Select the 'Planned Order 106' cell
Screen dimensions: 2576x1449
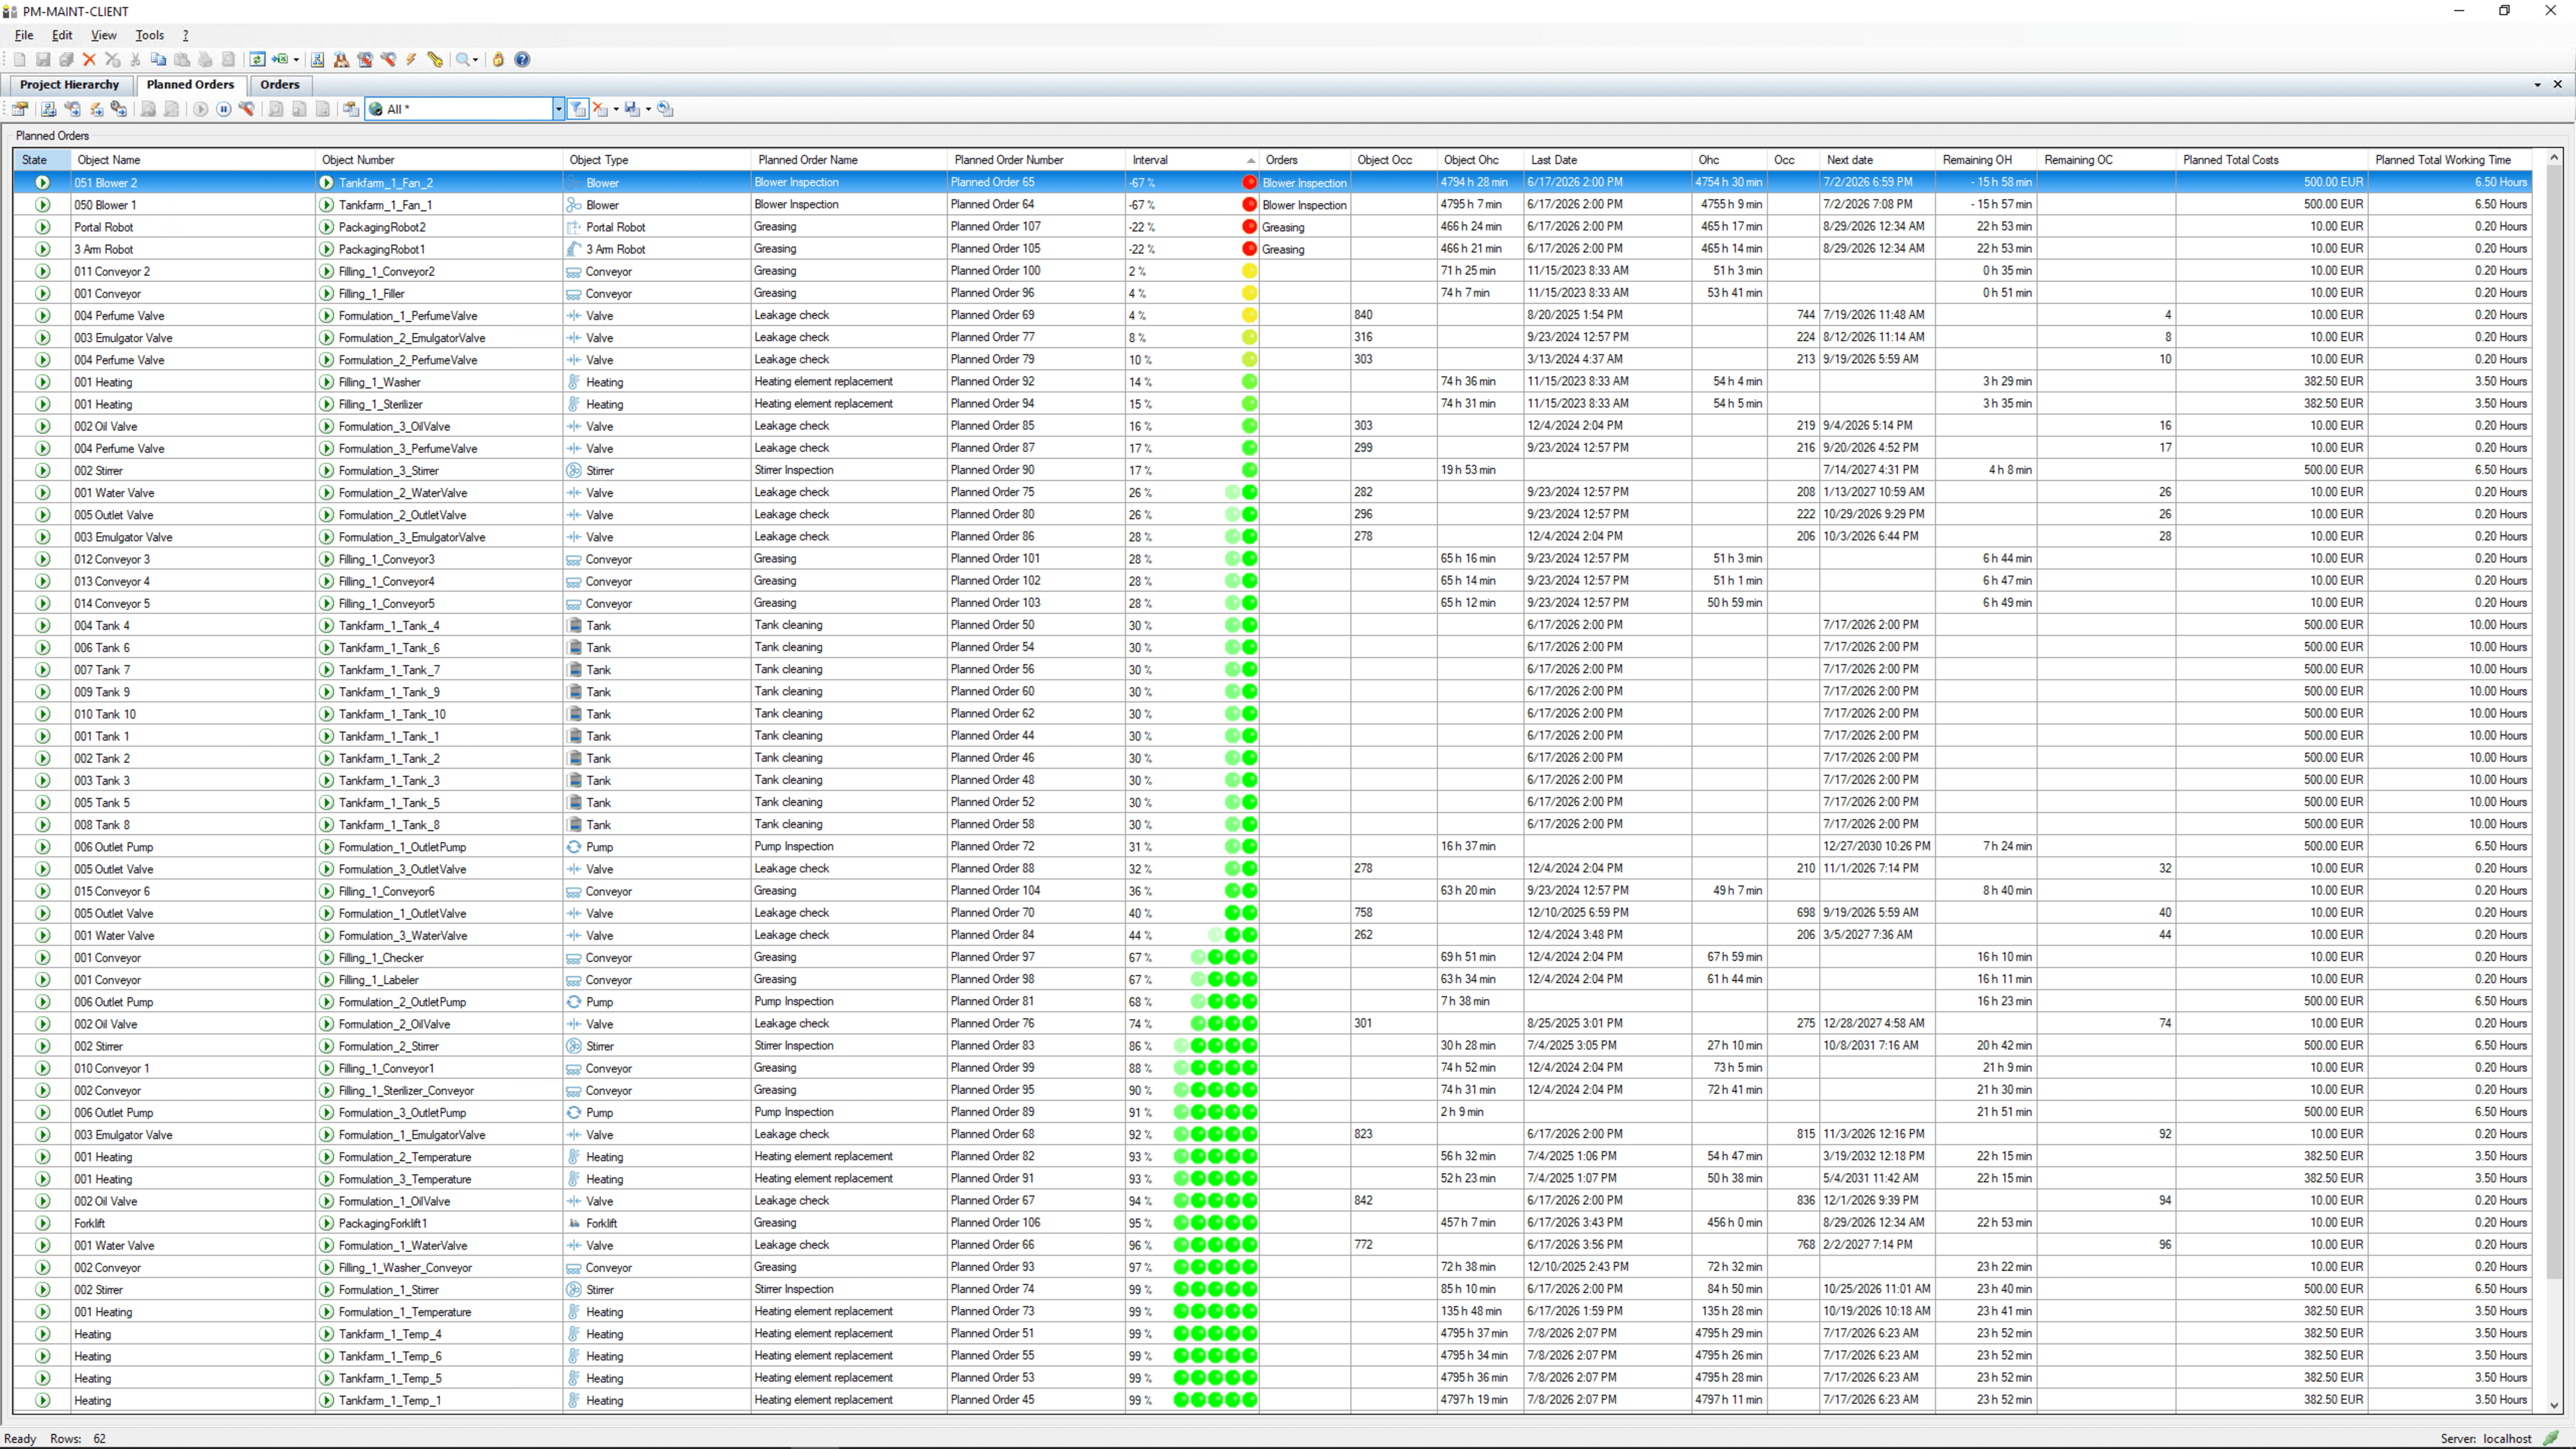(1035, 1223)
